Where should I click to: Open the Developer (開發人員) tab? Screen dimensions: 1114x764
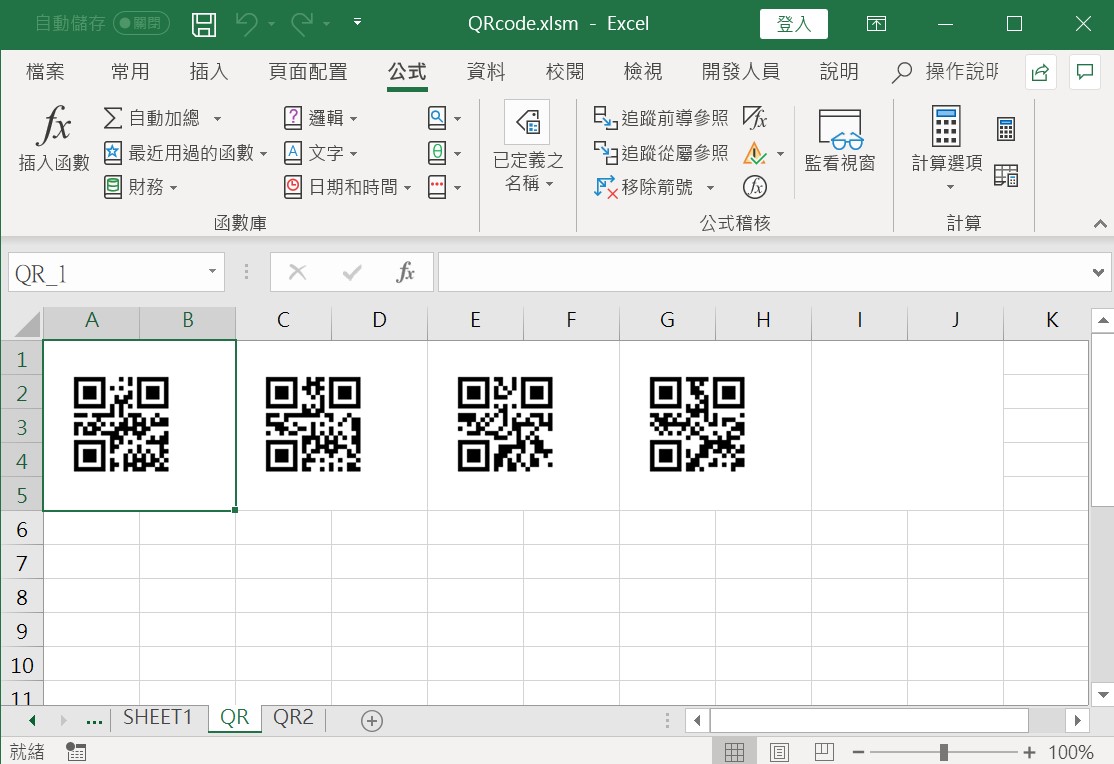click(740, 71)
